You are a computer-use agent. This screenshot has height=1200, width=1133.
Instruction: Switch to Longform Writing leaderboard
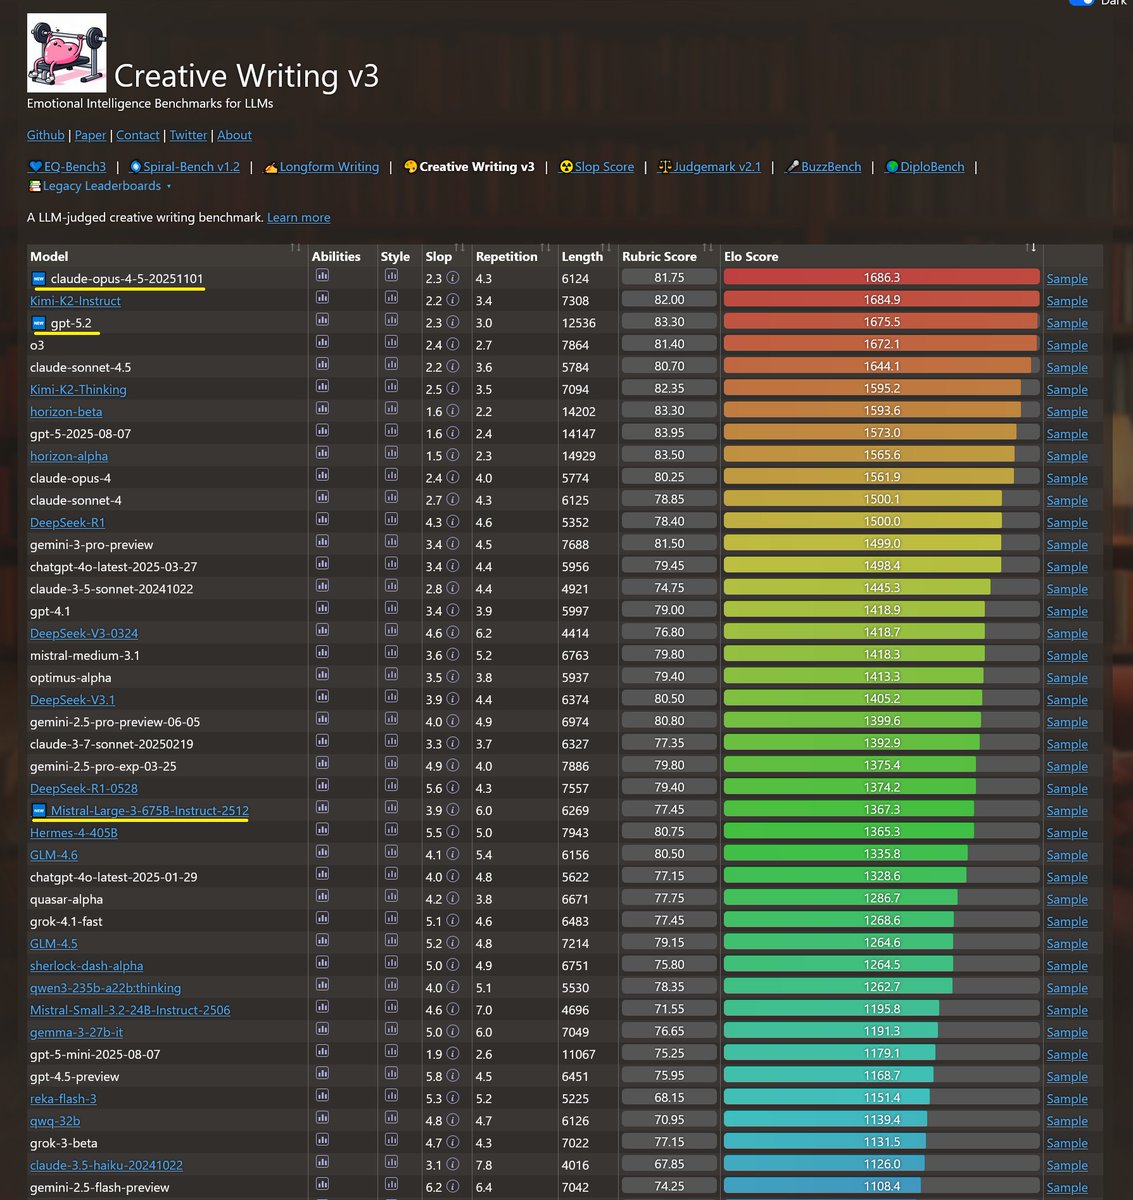point(321,167)
